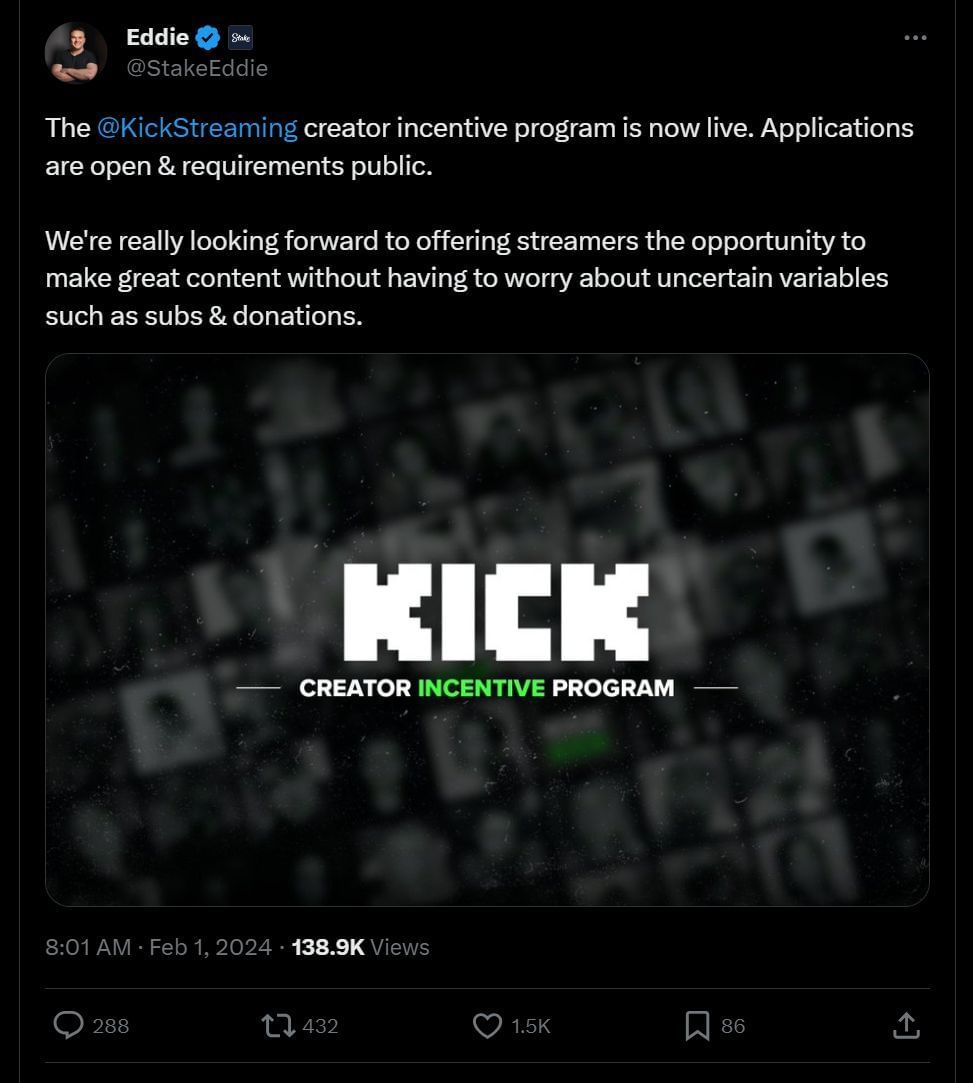The image size is (973, 1083).
Task: Share the tweet via the share icon
Action: [907, 1025]
